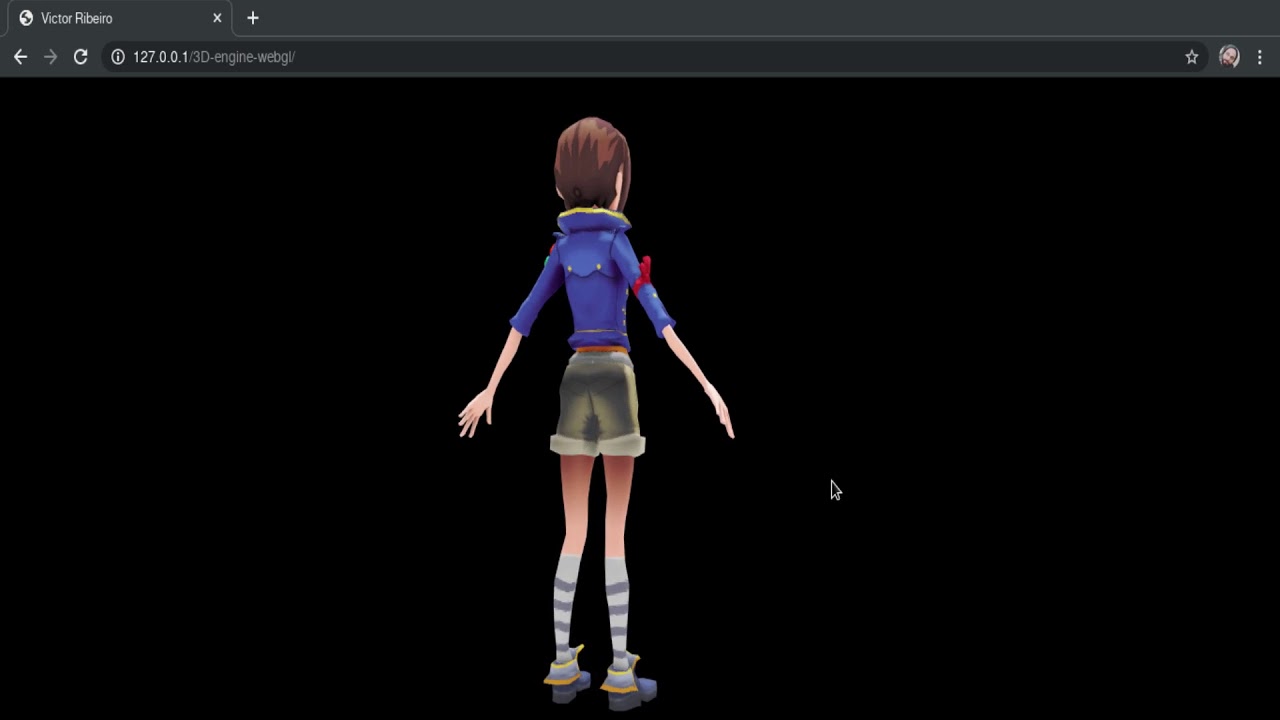Open a new tab with plus button
The width and height of the screenshot is (1280, 720).
(252, 18)
